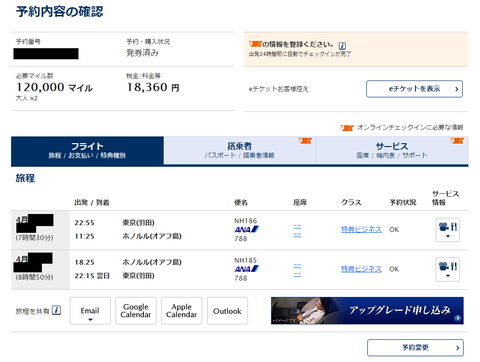Click the (8時間50分) duration text
Screen dimensions: 480x362
(x=35, y=277)
